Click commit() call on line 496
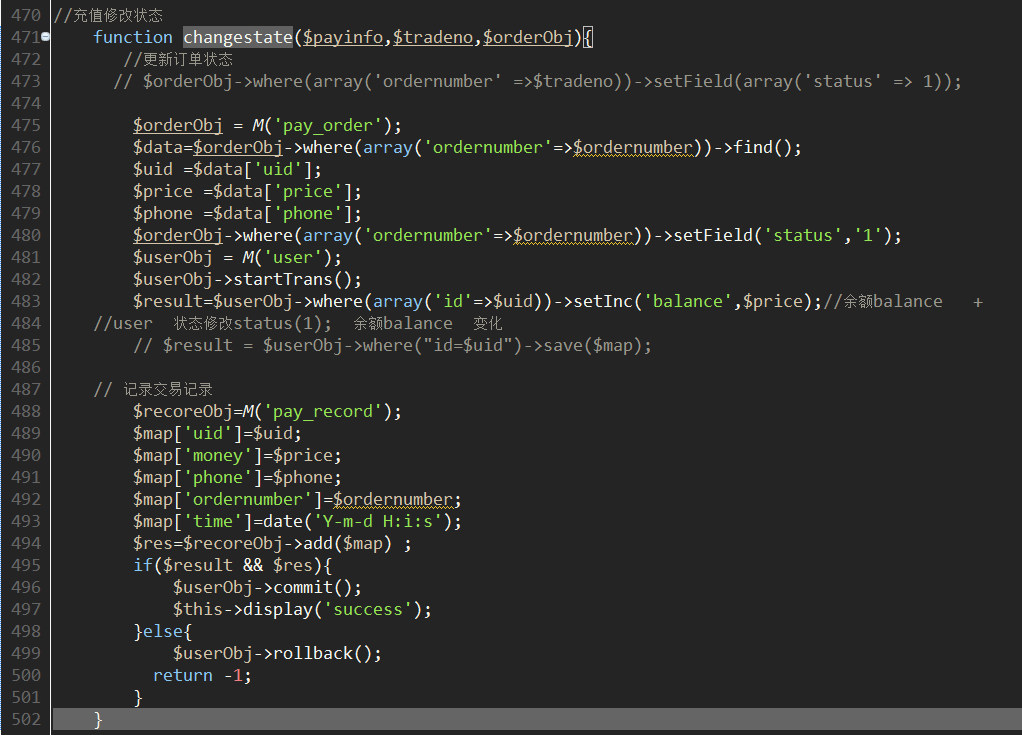 [x=313, y=588]
